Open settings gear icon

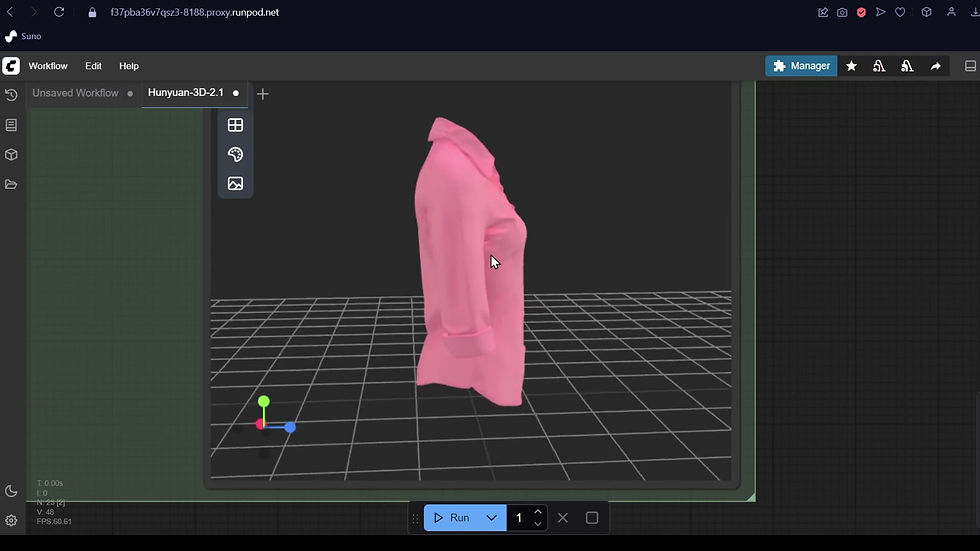11,520
